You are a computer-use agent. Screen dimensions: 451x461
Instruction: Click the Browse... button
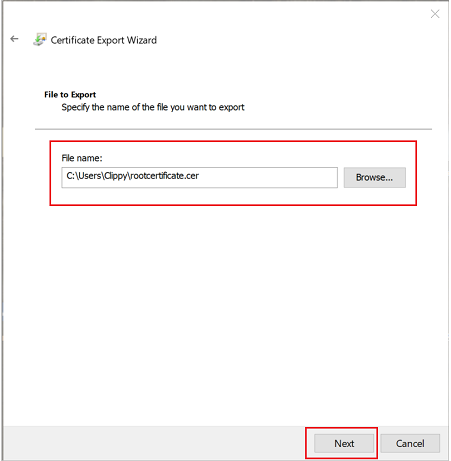[374, 177]
